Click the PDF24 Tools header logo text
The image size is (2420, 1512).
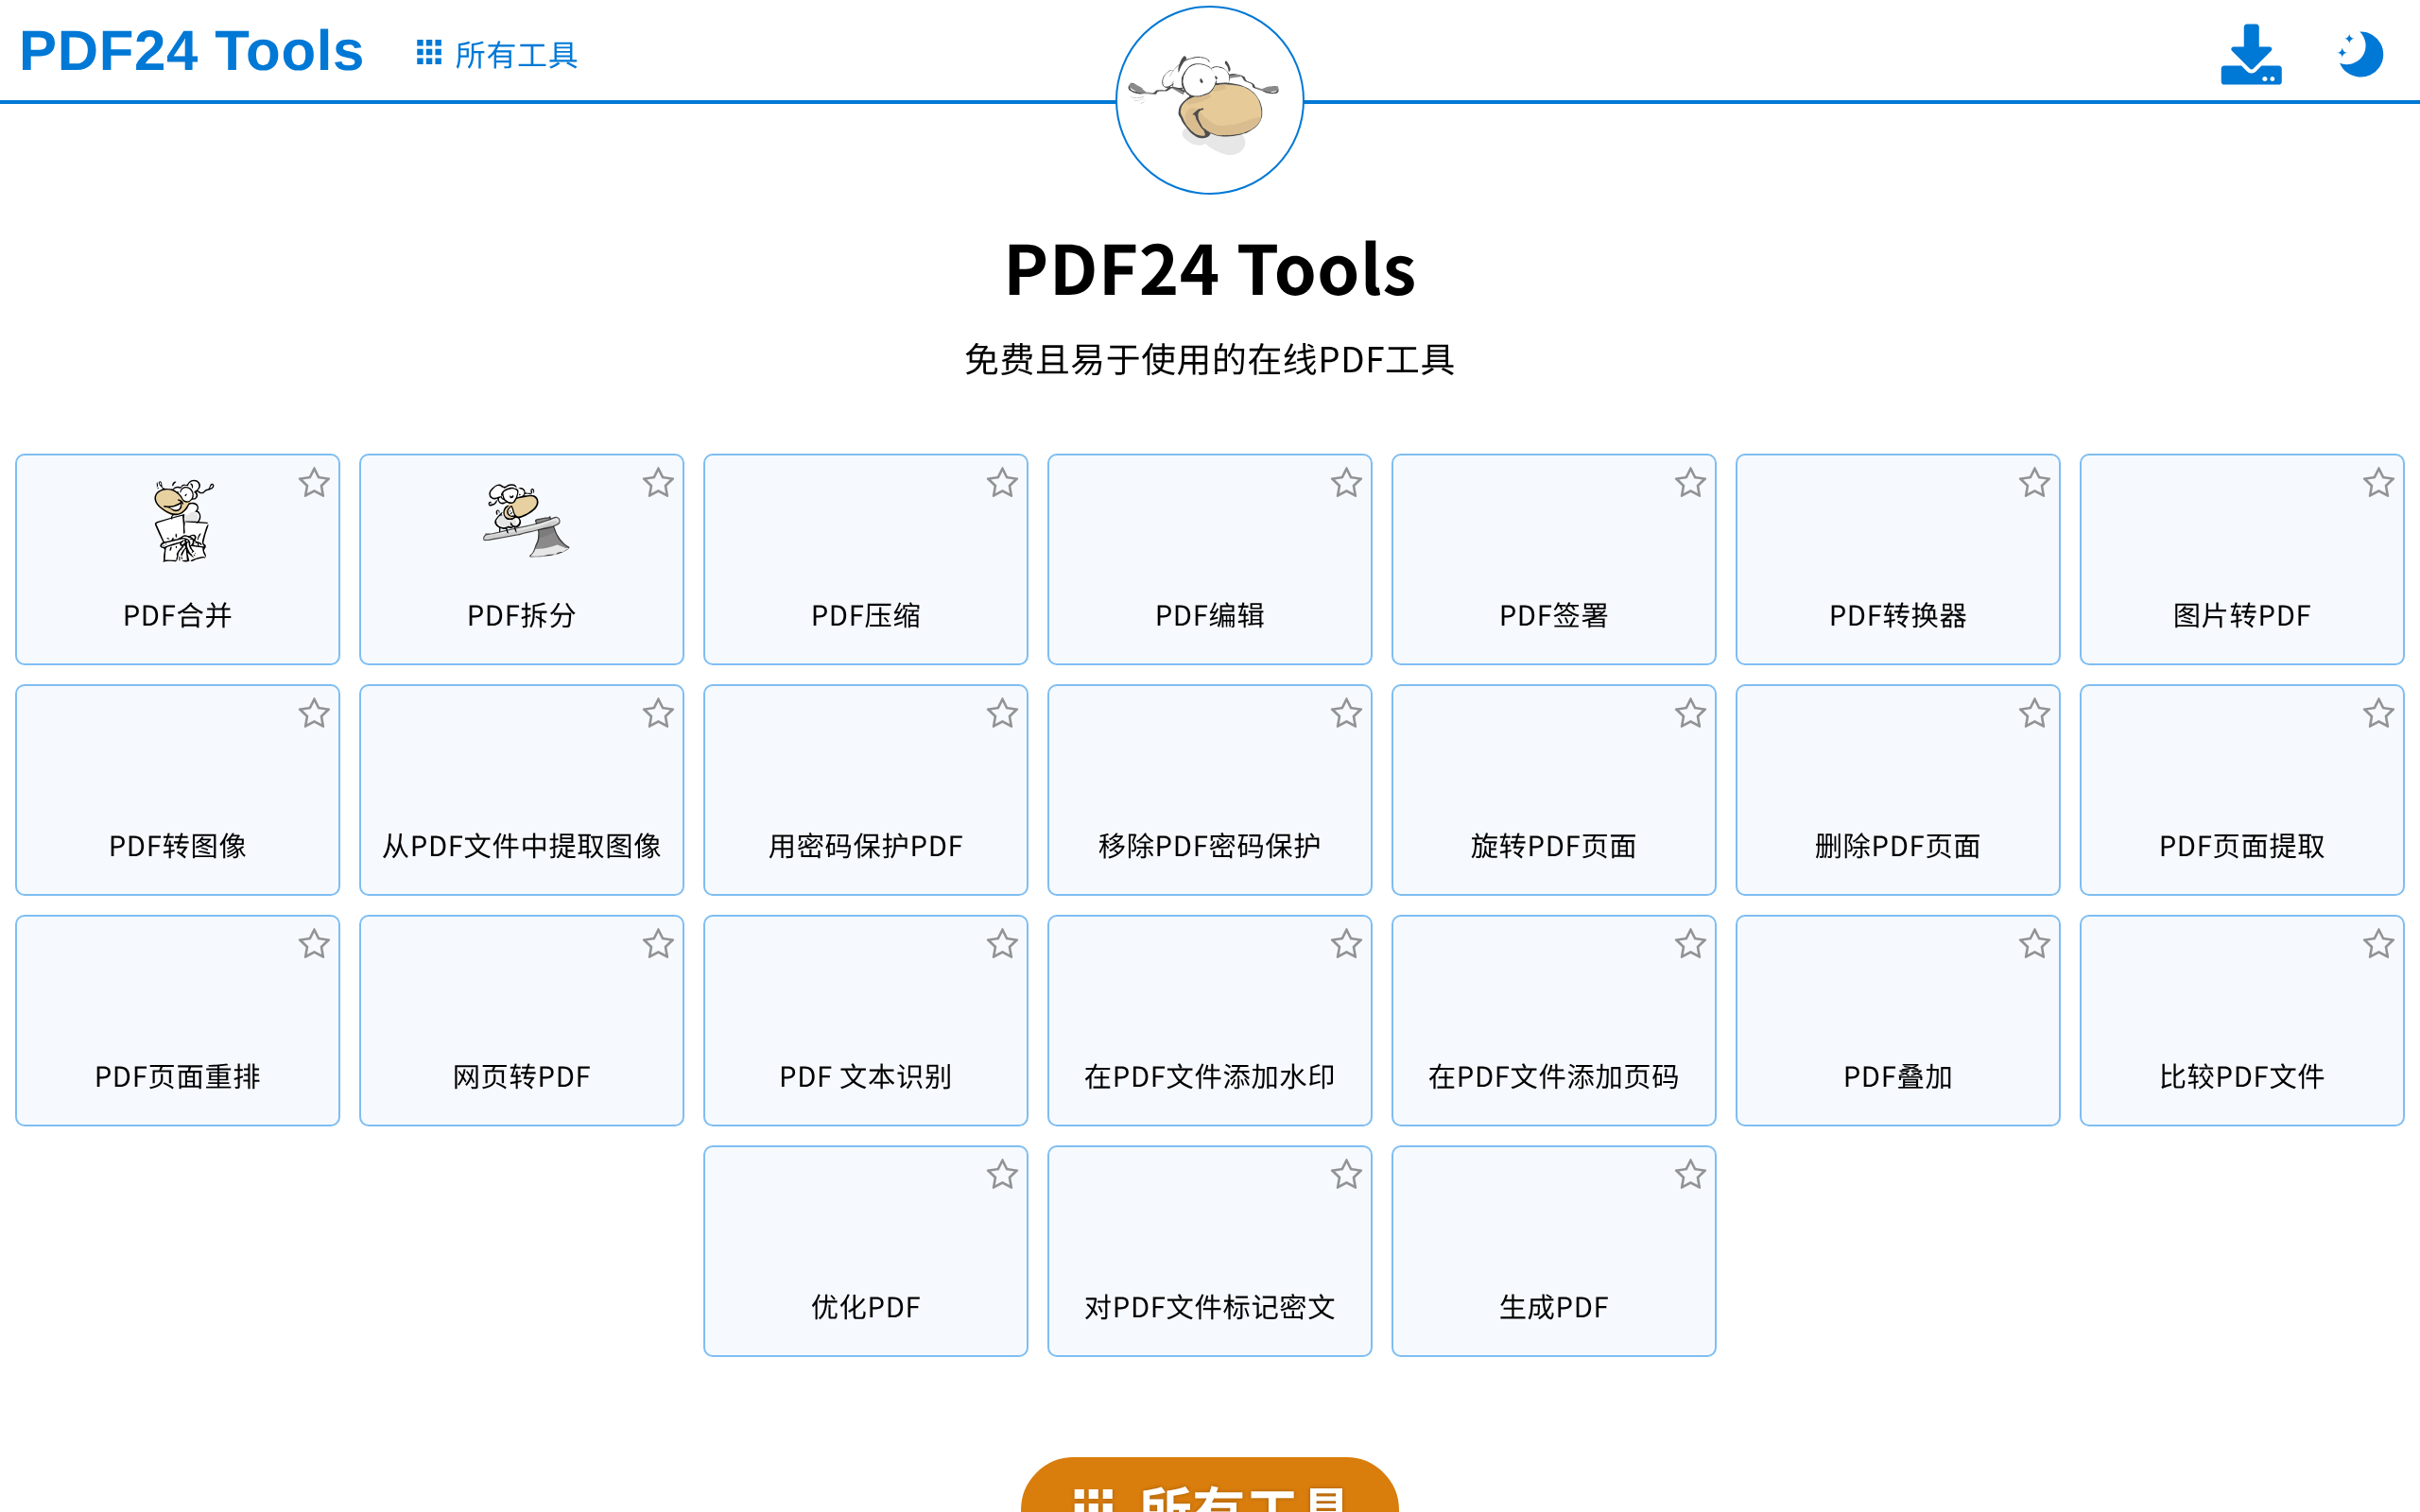click(x=191, y=51)
